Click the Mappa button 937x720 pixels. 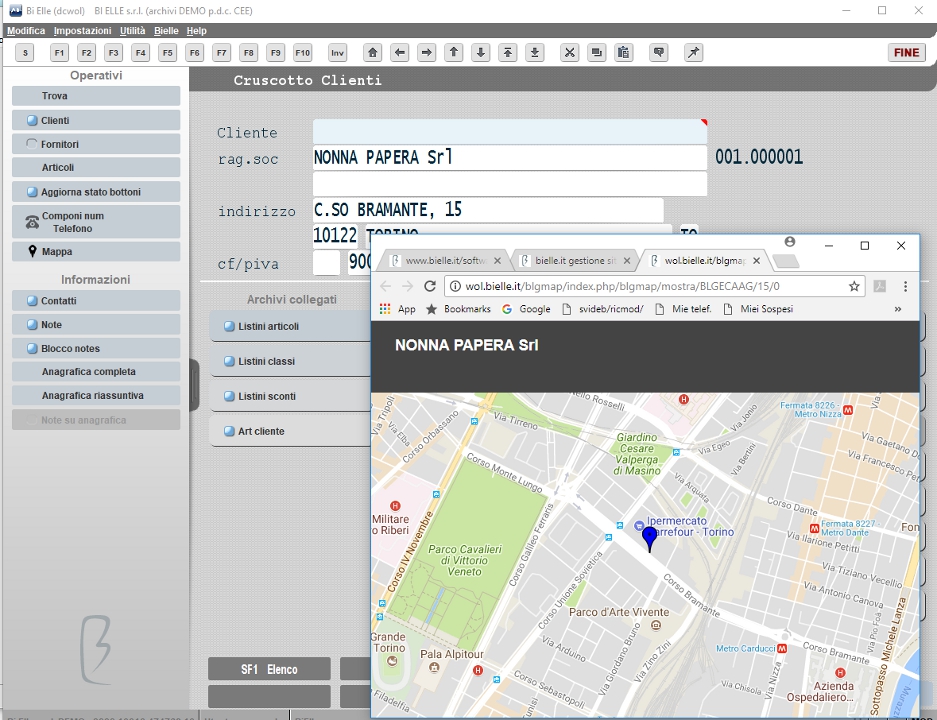tap(96, 252)
